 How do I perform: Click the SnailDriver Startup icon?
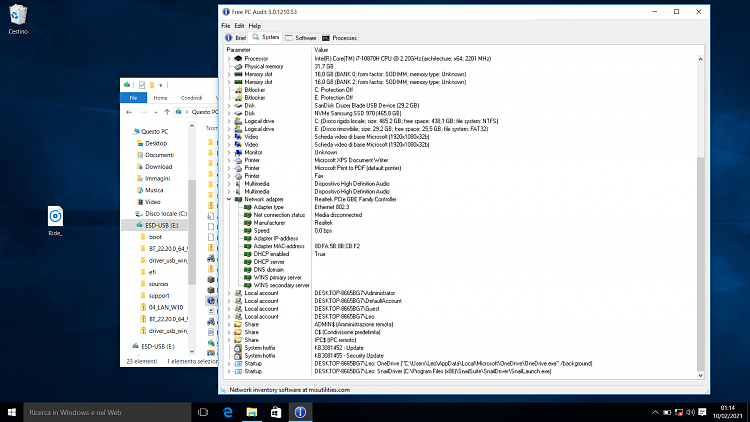(x=238, y=371)
